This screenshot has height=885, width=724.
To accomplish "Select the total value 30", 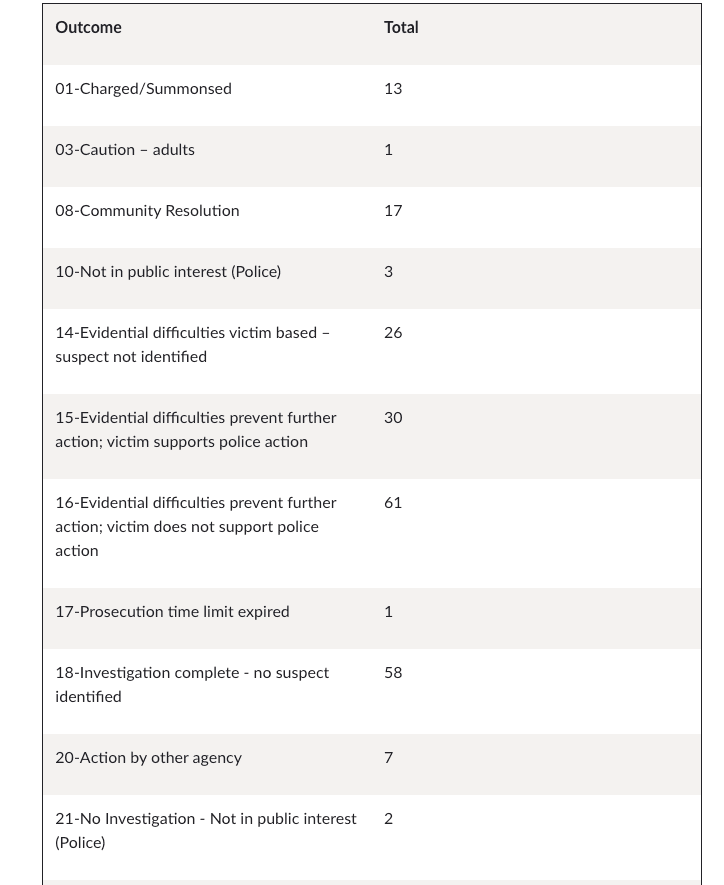I will tap(393, 418).
